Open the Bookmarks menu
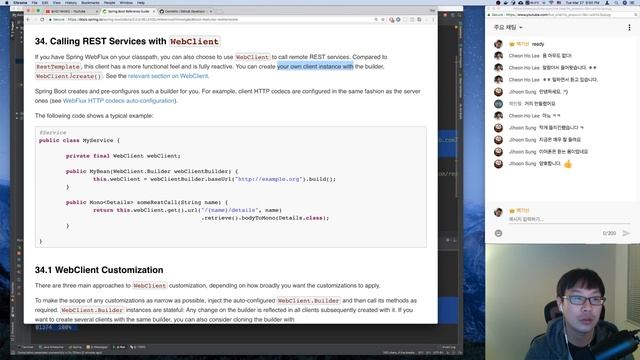640x360 pixels. click(90, 2)
